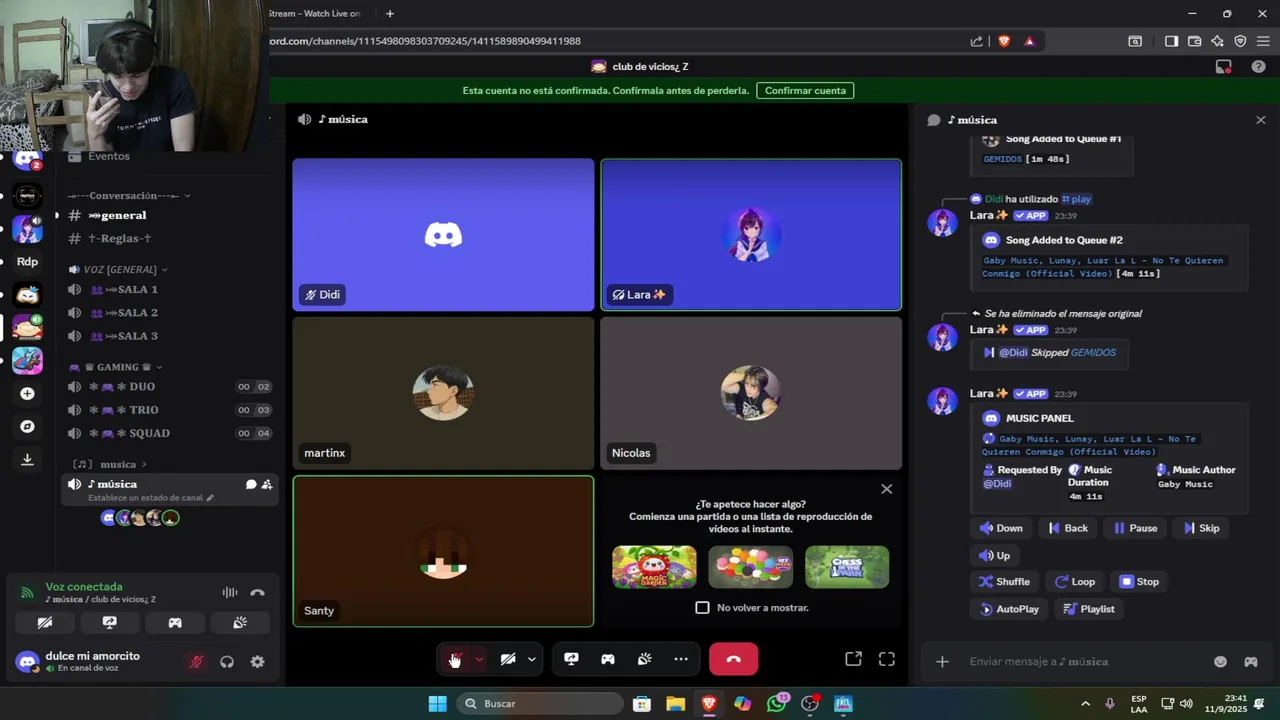Collapse the Conversación category
This screenshot has width=1280, height=720.
tap(129, 195)
